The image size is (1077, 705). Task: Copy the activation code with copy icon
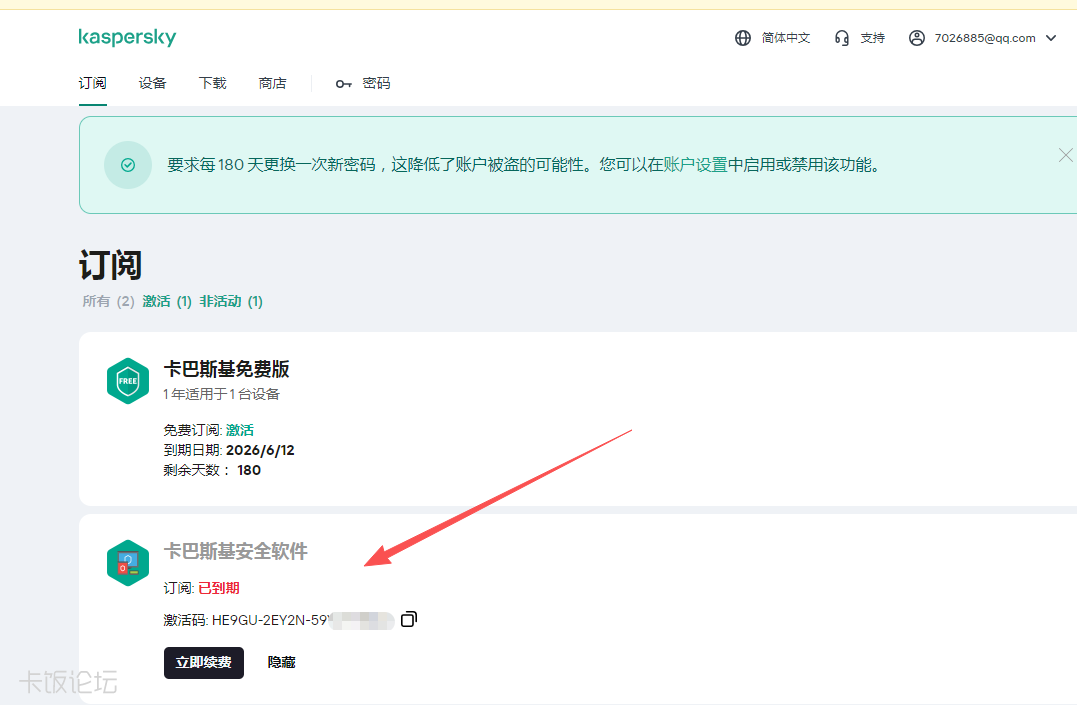click(x=408, y=620)
